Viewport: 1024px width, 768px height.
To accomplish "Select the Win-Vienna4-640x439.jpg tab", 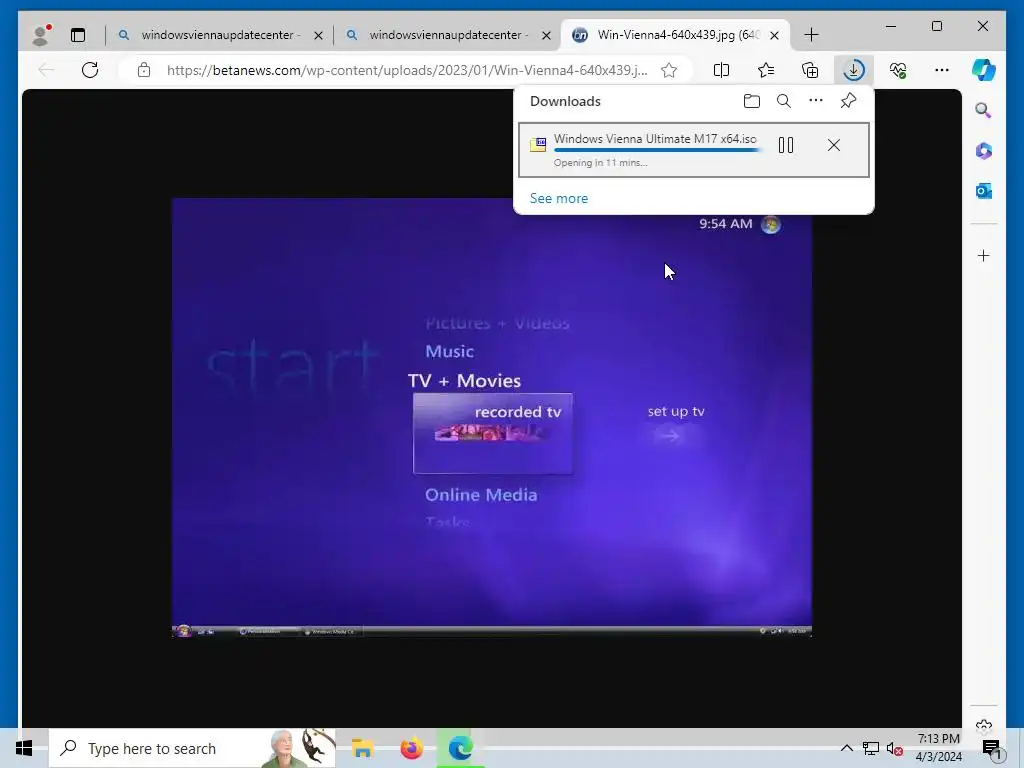I will point(677,35).
